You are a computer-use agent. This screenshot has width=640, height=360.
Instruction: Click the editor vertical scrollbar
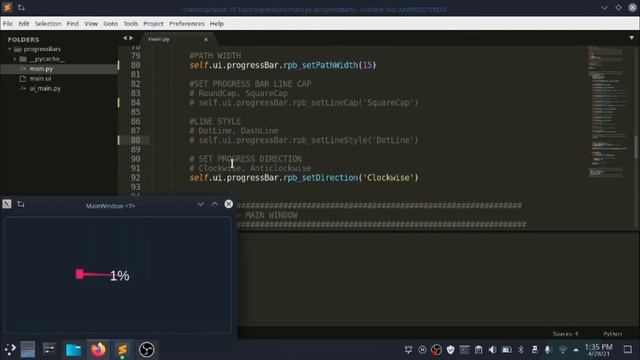tap(636, 146)
